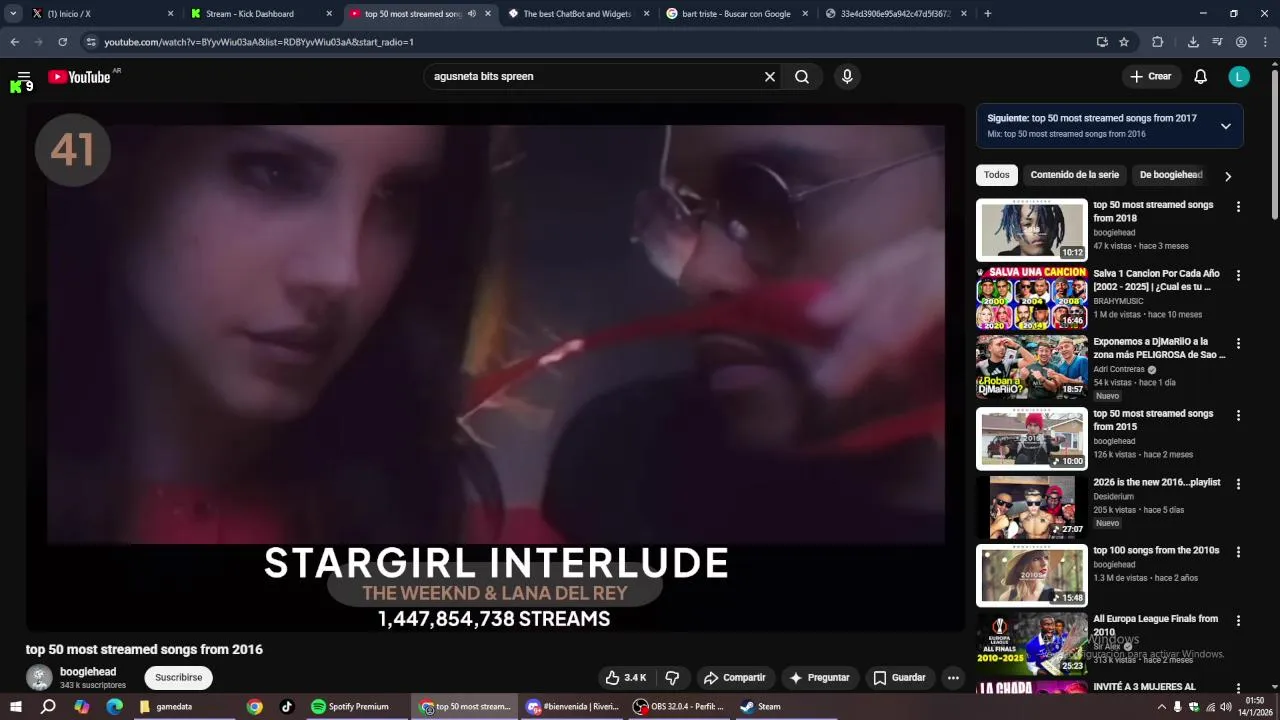Open the Chrome profile icon in toolbar
This screenshot has width=1280, height=720.
tap(1241, 42)
